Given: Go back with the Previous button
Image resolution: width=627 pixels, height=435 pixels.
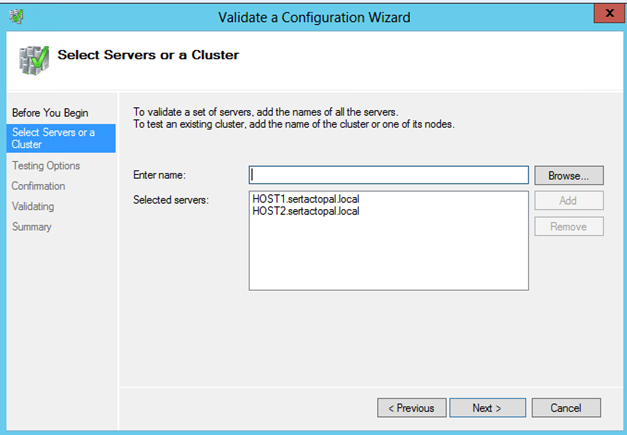Looking at the screenshot, I should click(411, 408).
